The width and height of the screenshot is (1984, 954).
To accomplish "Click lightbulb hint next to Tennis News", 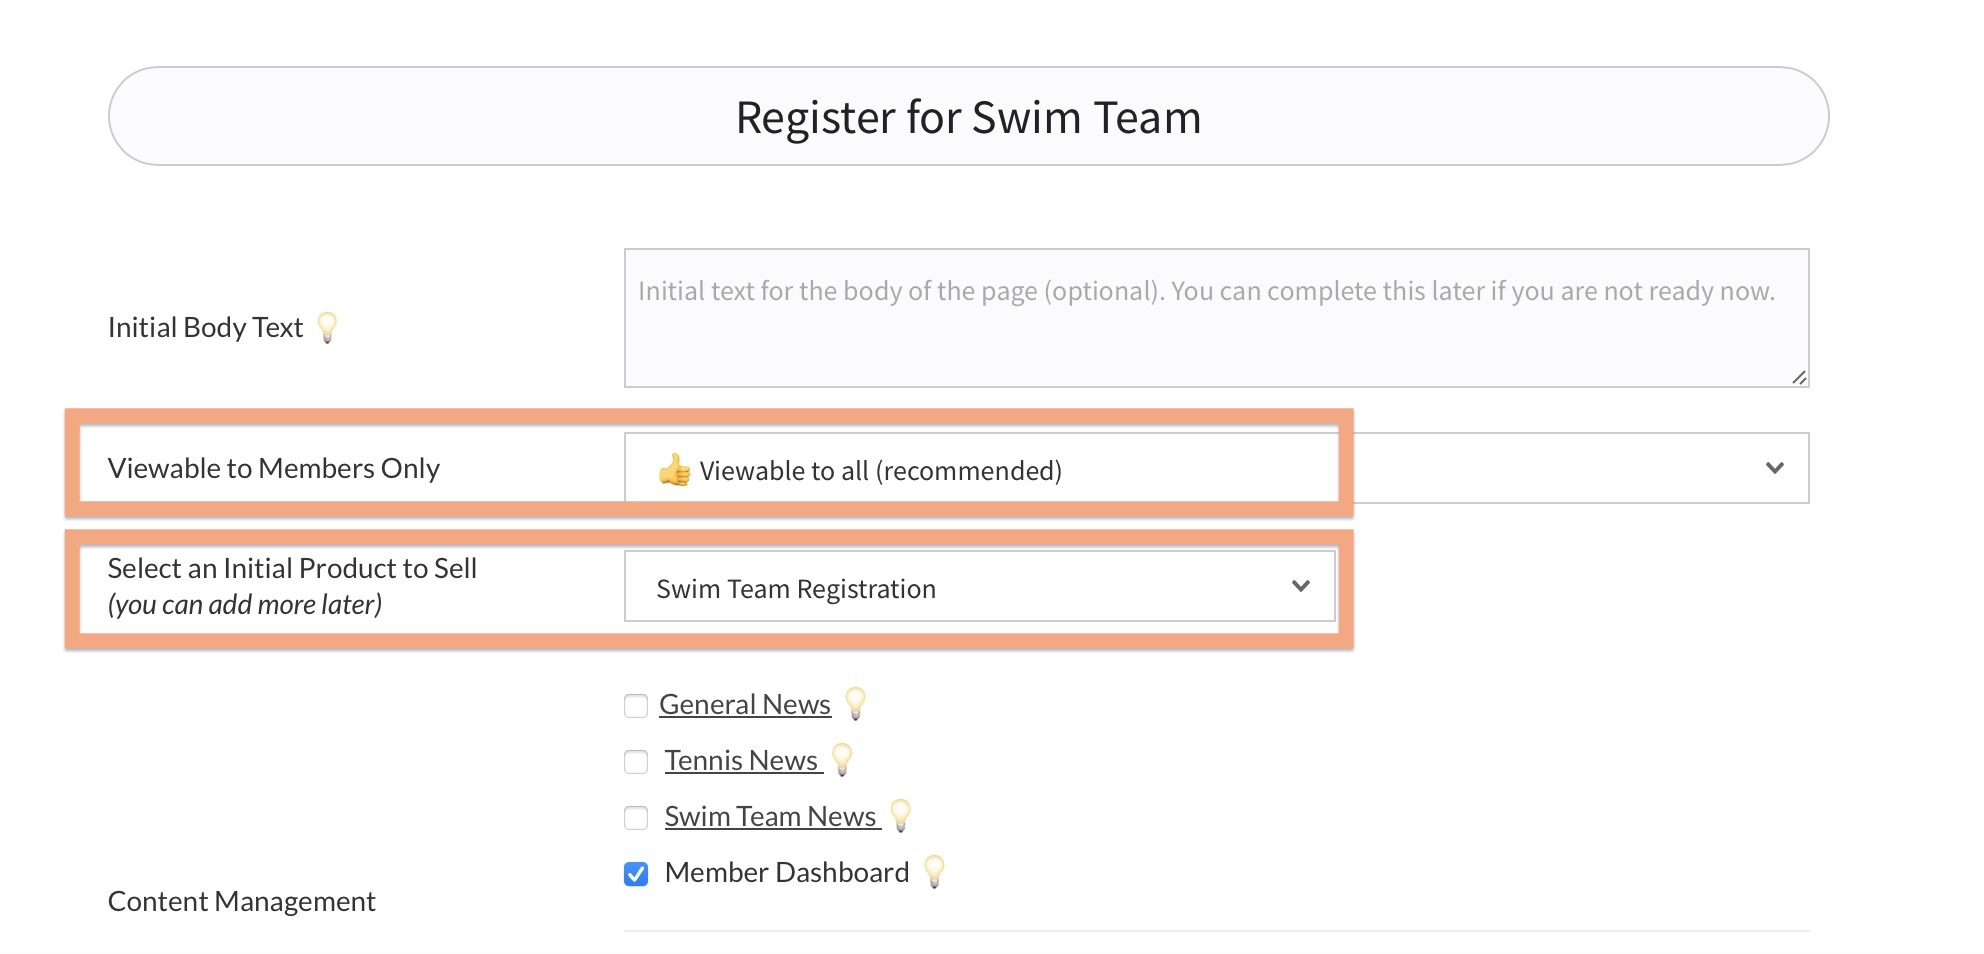I will (x=842, y=760).
